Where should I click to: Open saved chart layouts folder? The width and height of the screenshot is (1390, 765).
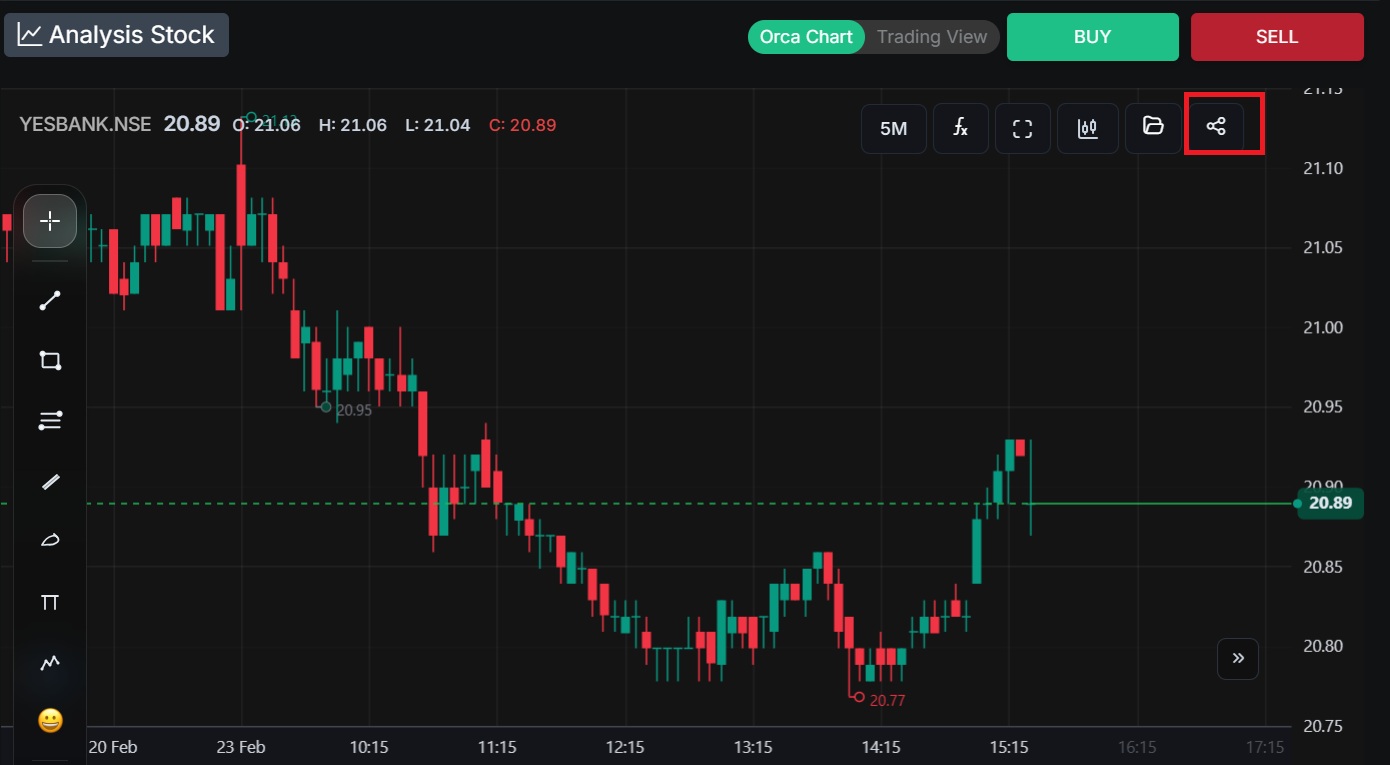(x=1153, y=127)
